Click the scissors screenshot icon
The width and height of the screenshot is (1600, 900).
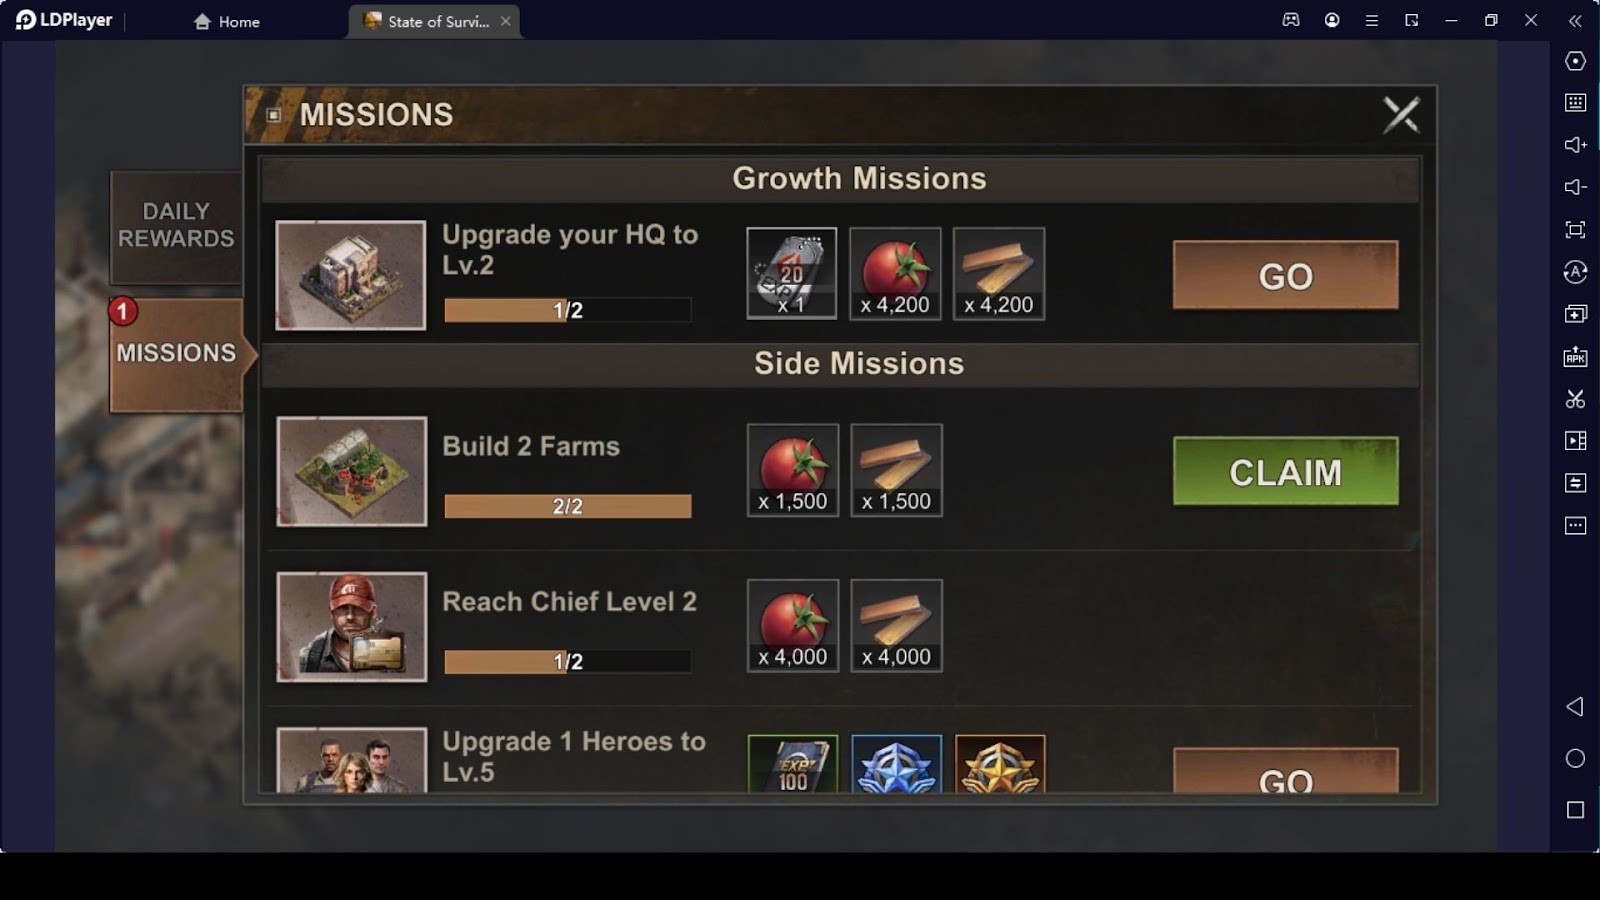pyautogui.click(x=1575, y=399)
